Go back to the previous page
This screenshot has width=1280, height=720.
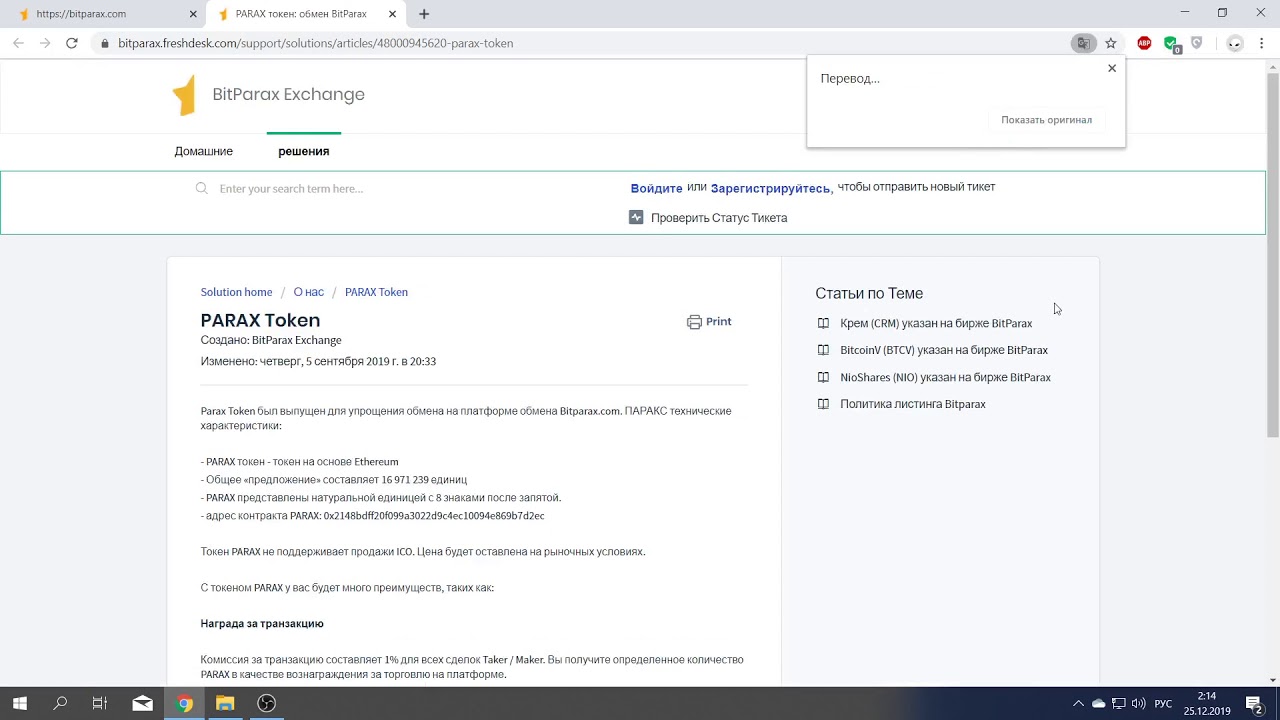[x=18, y=43]
